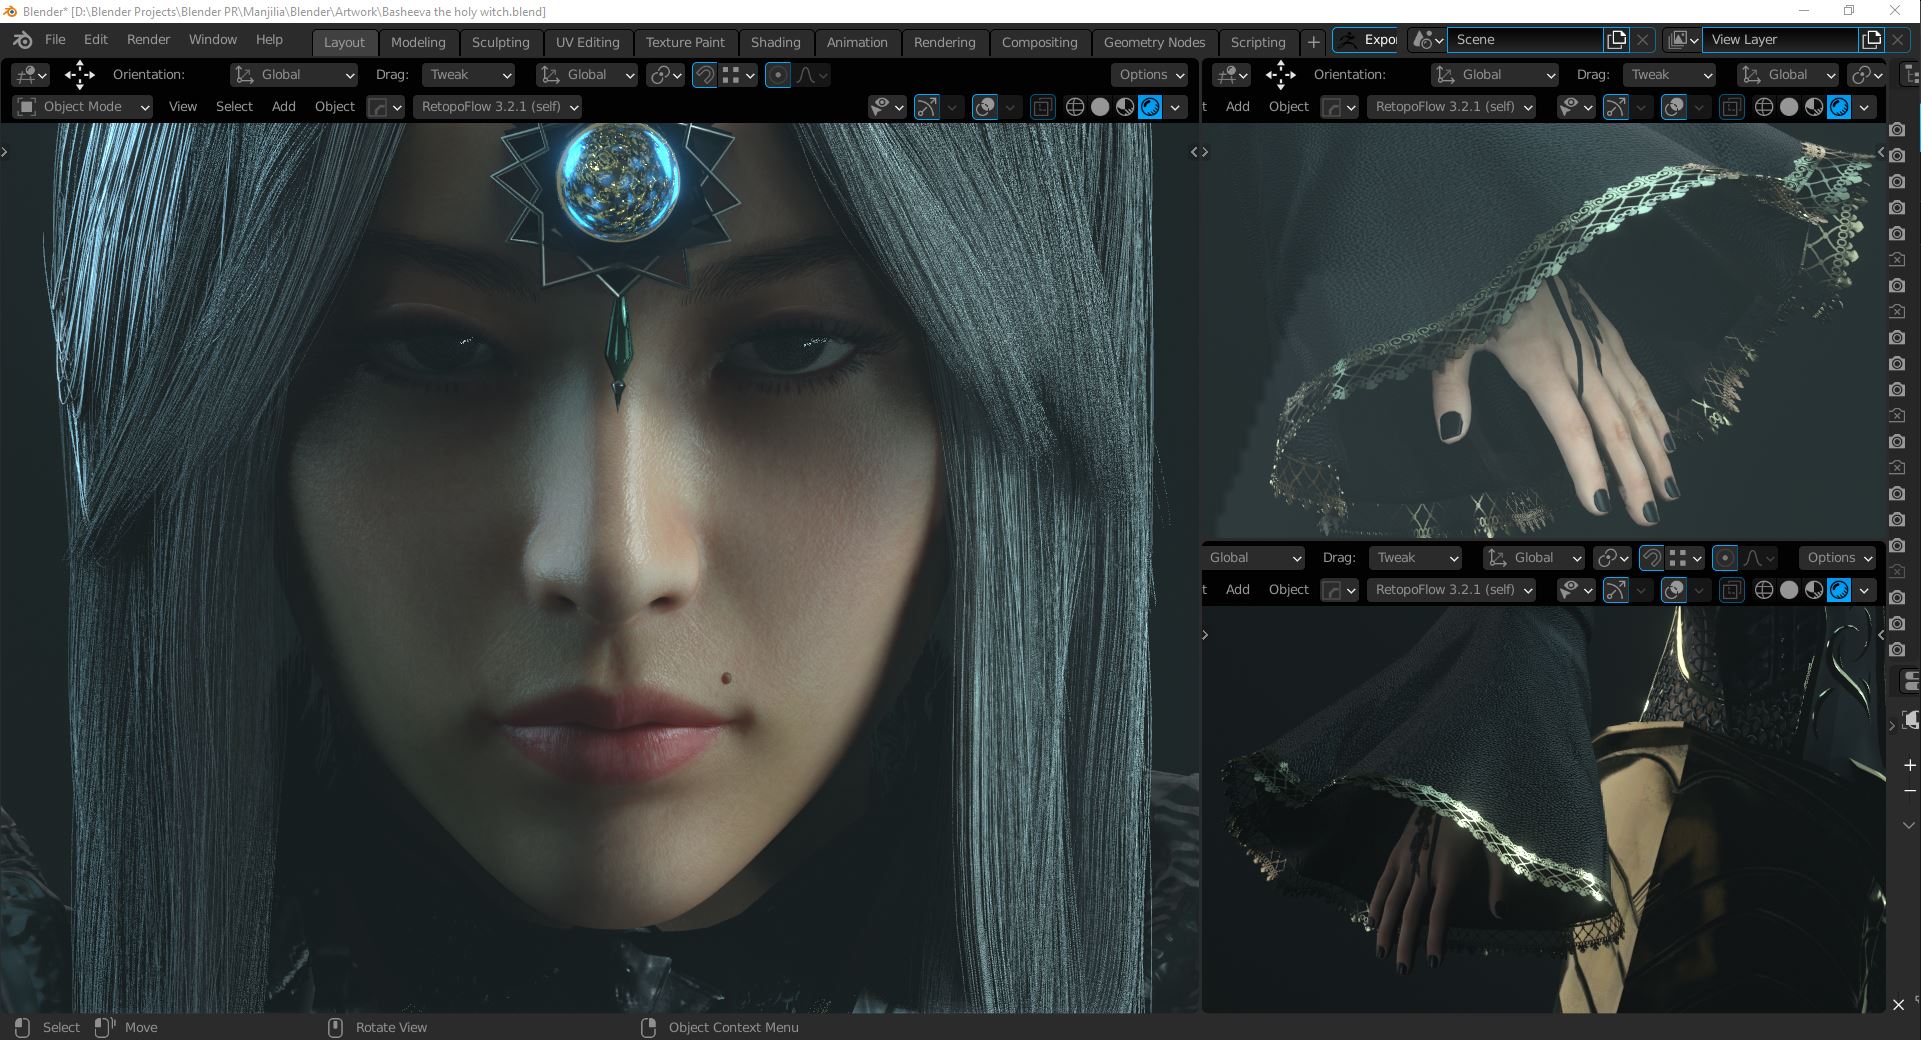The height and width of the screenshot is (1040, 1921).
Task: Open the Shading workspace tab
Action: point(775,42)
